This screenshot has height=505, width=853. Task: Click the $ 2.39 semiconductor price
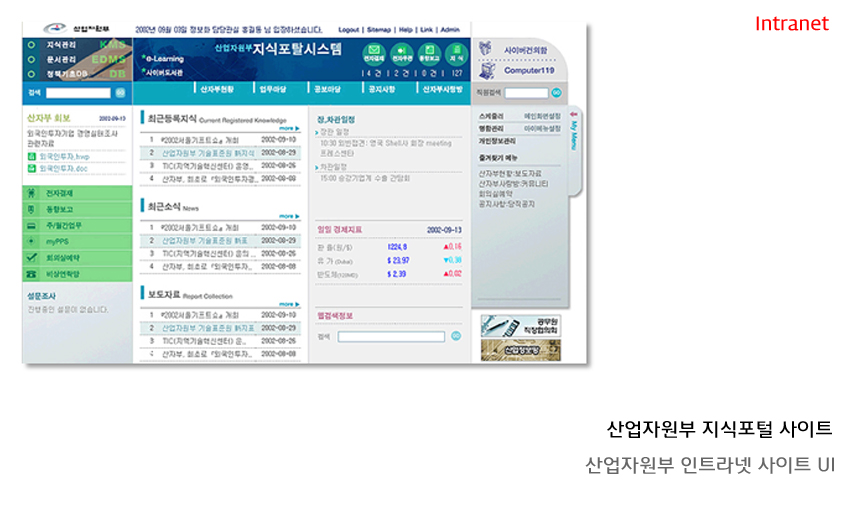(x=397, y=274)
